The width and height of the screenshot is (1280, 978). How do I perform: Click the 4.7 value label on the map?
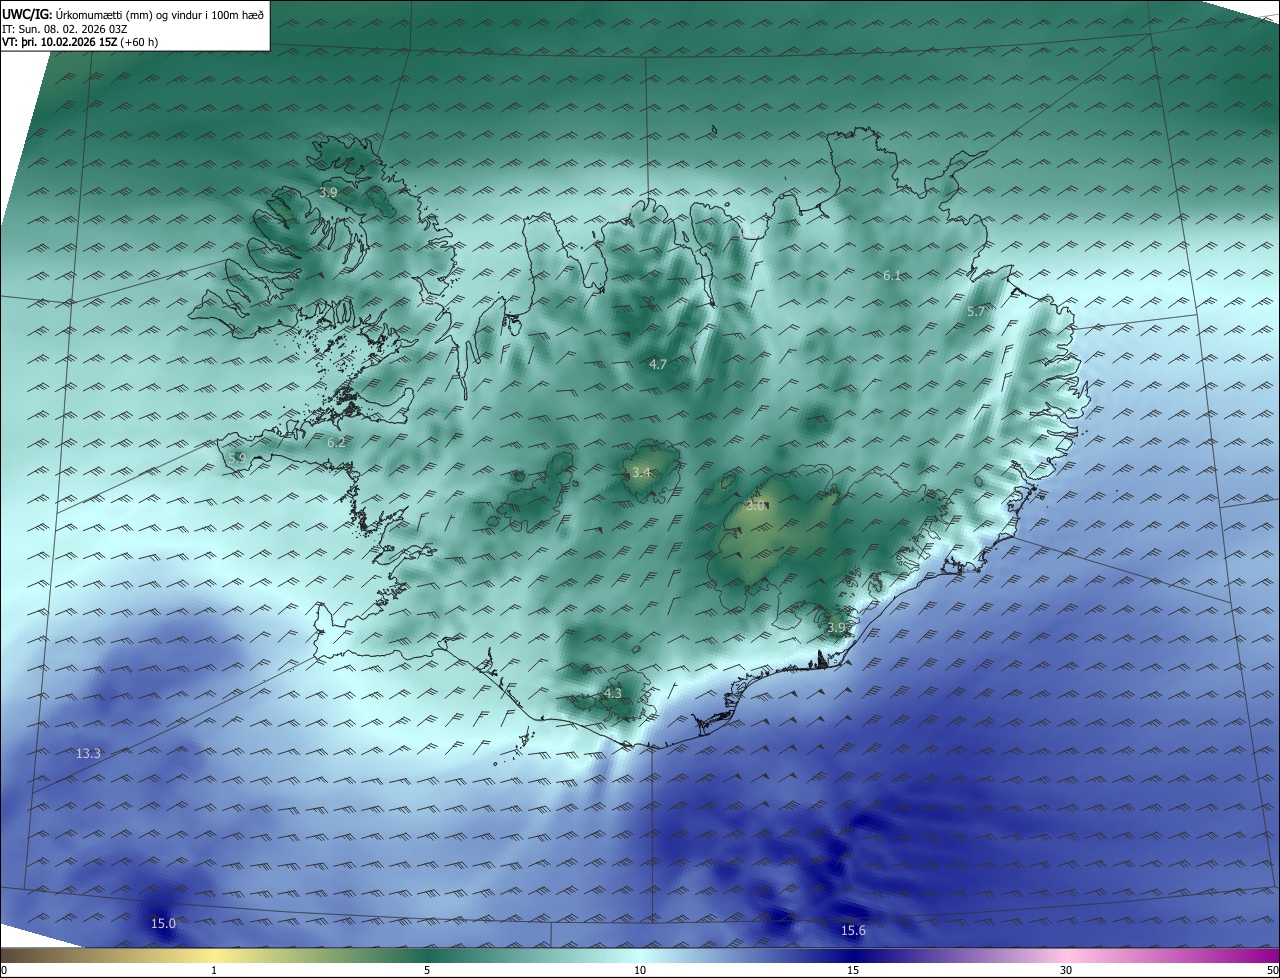[657, 365]
